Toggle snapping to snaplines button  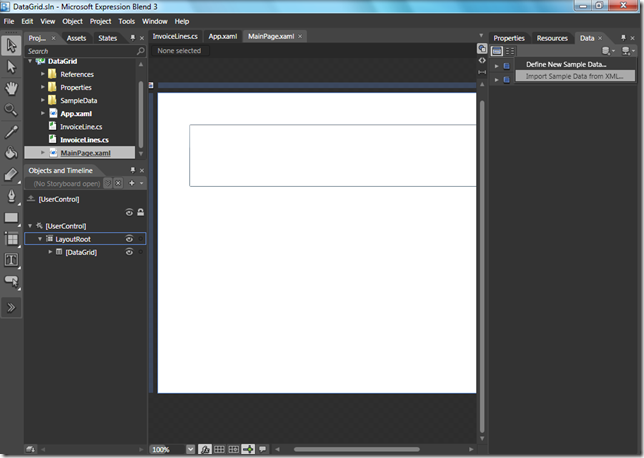coord(248,449)
